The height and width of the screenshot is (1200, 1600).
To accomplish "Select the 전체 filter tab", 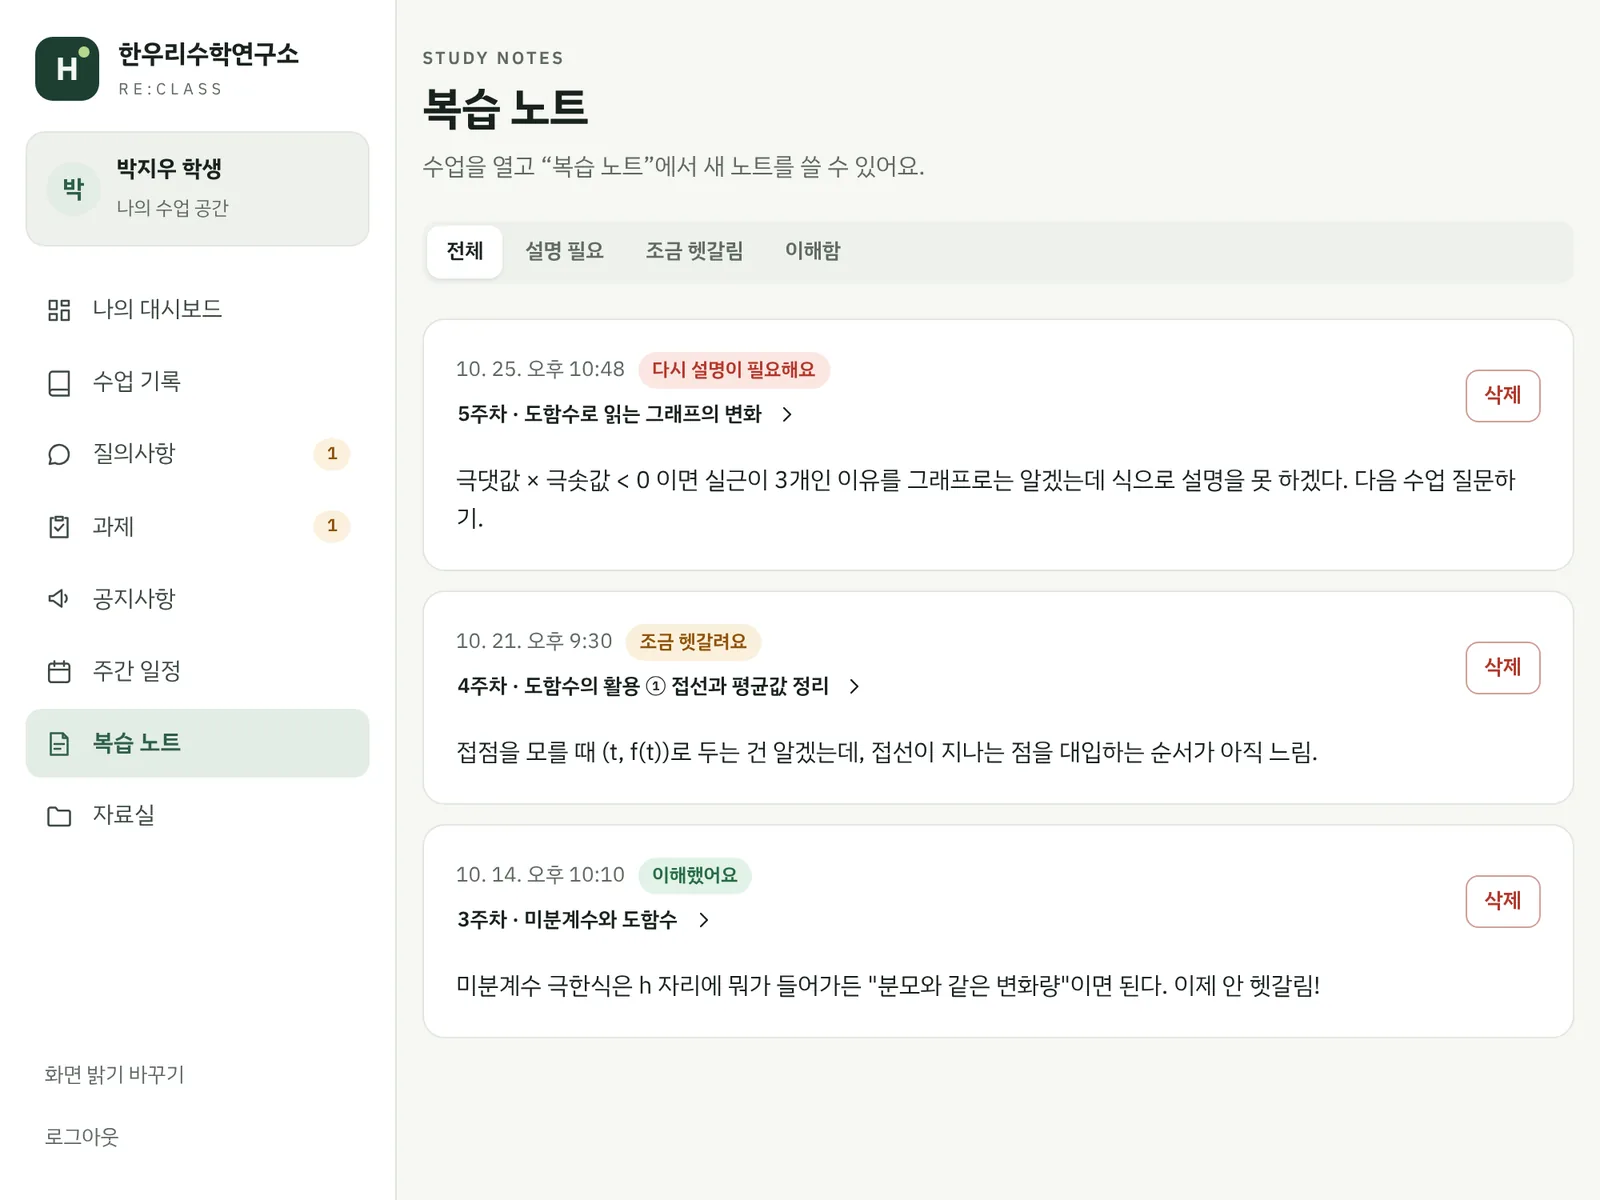I will pos(464,251).
